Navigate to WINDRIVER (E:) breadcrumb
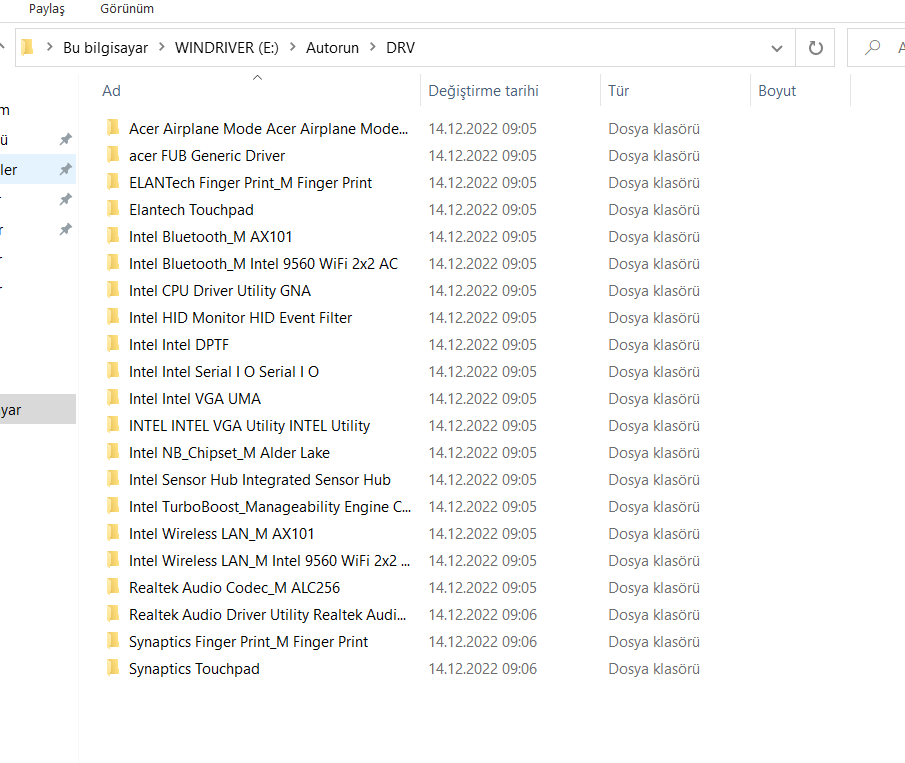905x763 pixels. [x=227, y=48]
